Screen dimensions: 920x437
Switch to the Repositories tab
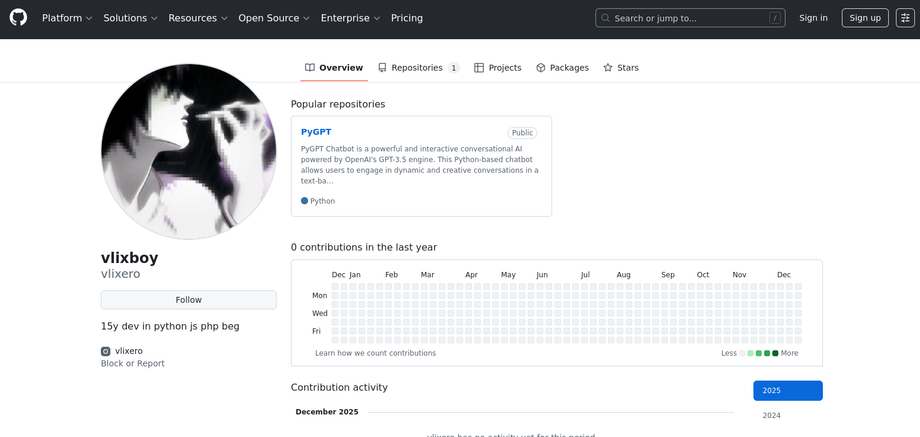pyautogui.click(x=418, y=68)
